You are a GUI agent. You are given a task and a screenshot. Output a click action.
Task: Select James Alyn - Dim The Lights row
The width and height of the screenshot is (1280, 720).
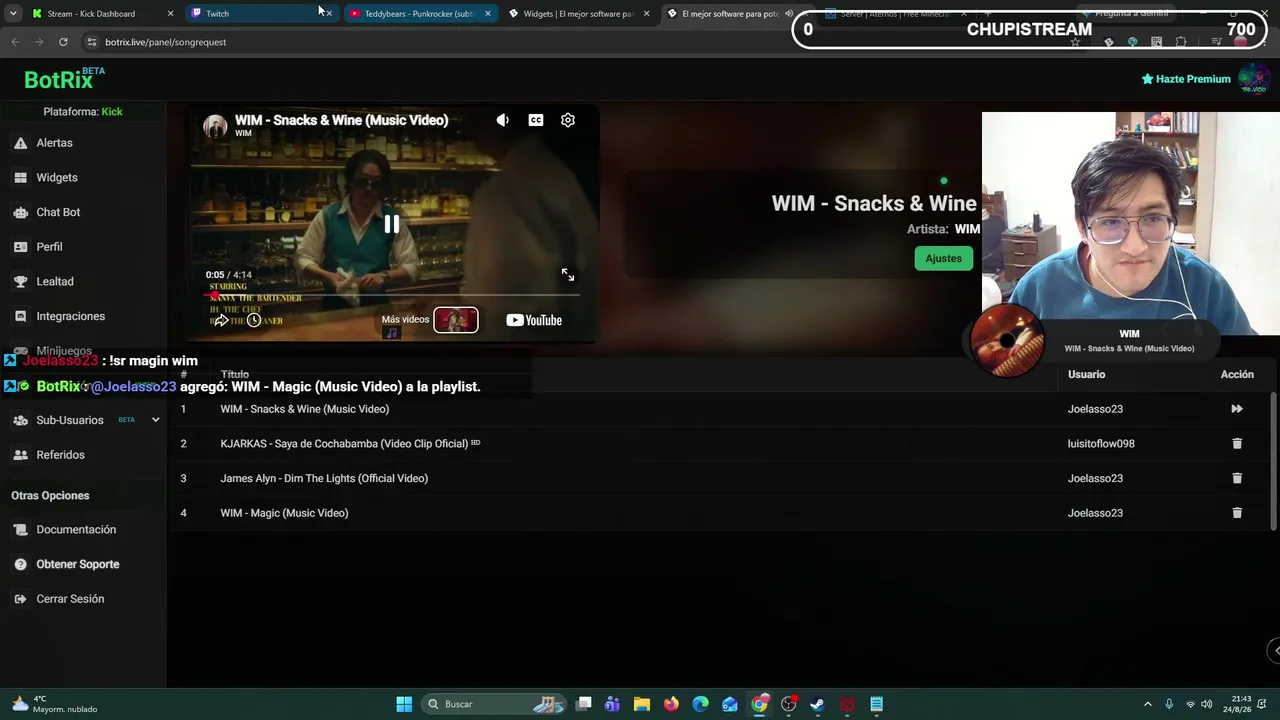pyautogui.click(x=720, y=478)
